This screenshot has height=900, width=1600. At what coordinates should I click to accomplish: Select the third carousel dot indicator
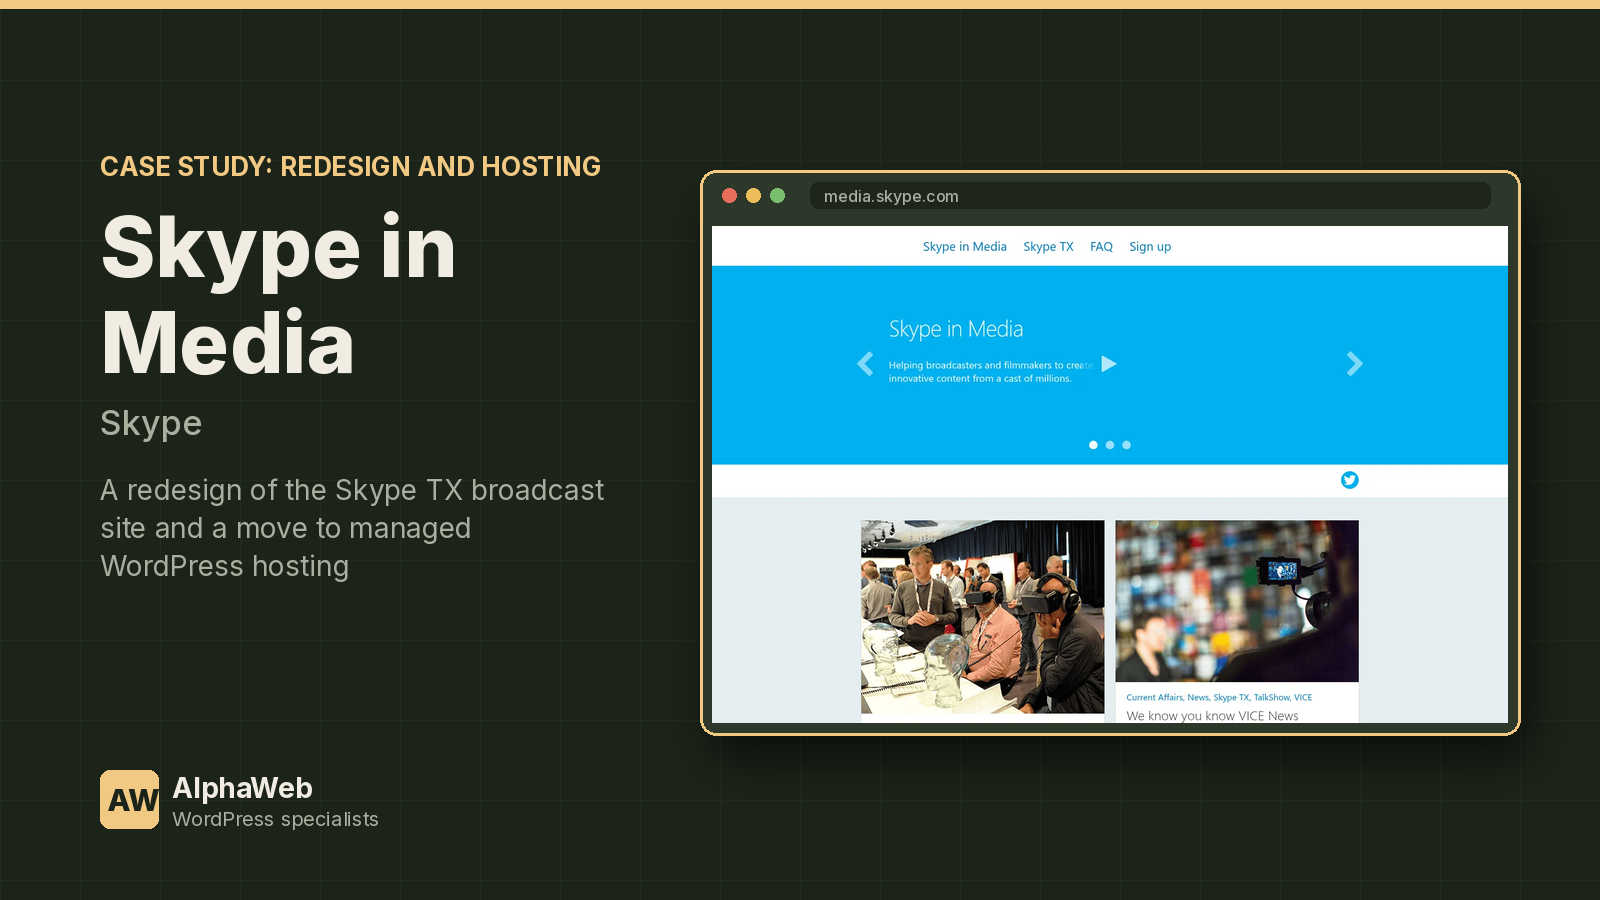click(1127, 445)
